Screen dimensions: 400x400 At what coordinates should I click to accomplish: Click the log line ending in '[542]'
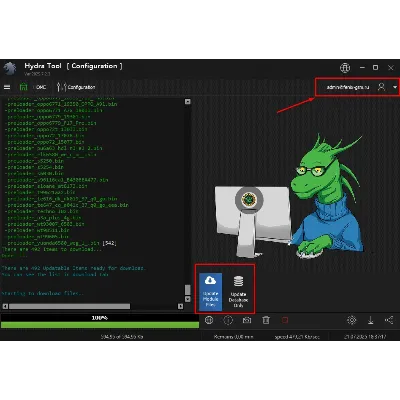pyautogui.click(x=62, y=243)
